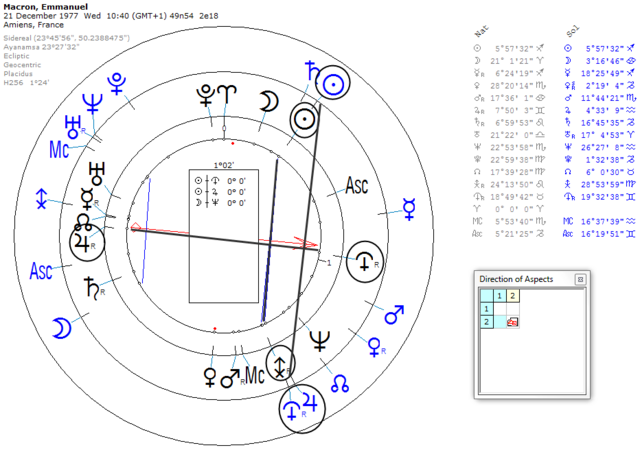Click the black natal North Node glyph
The height and width of the screenshot is (450, 640).
point(83,223)
